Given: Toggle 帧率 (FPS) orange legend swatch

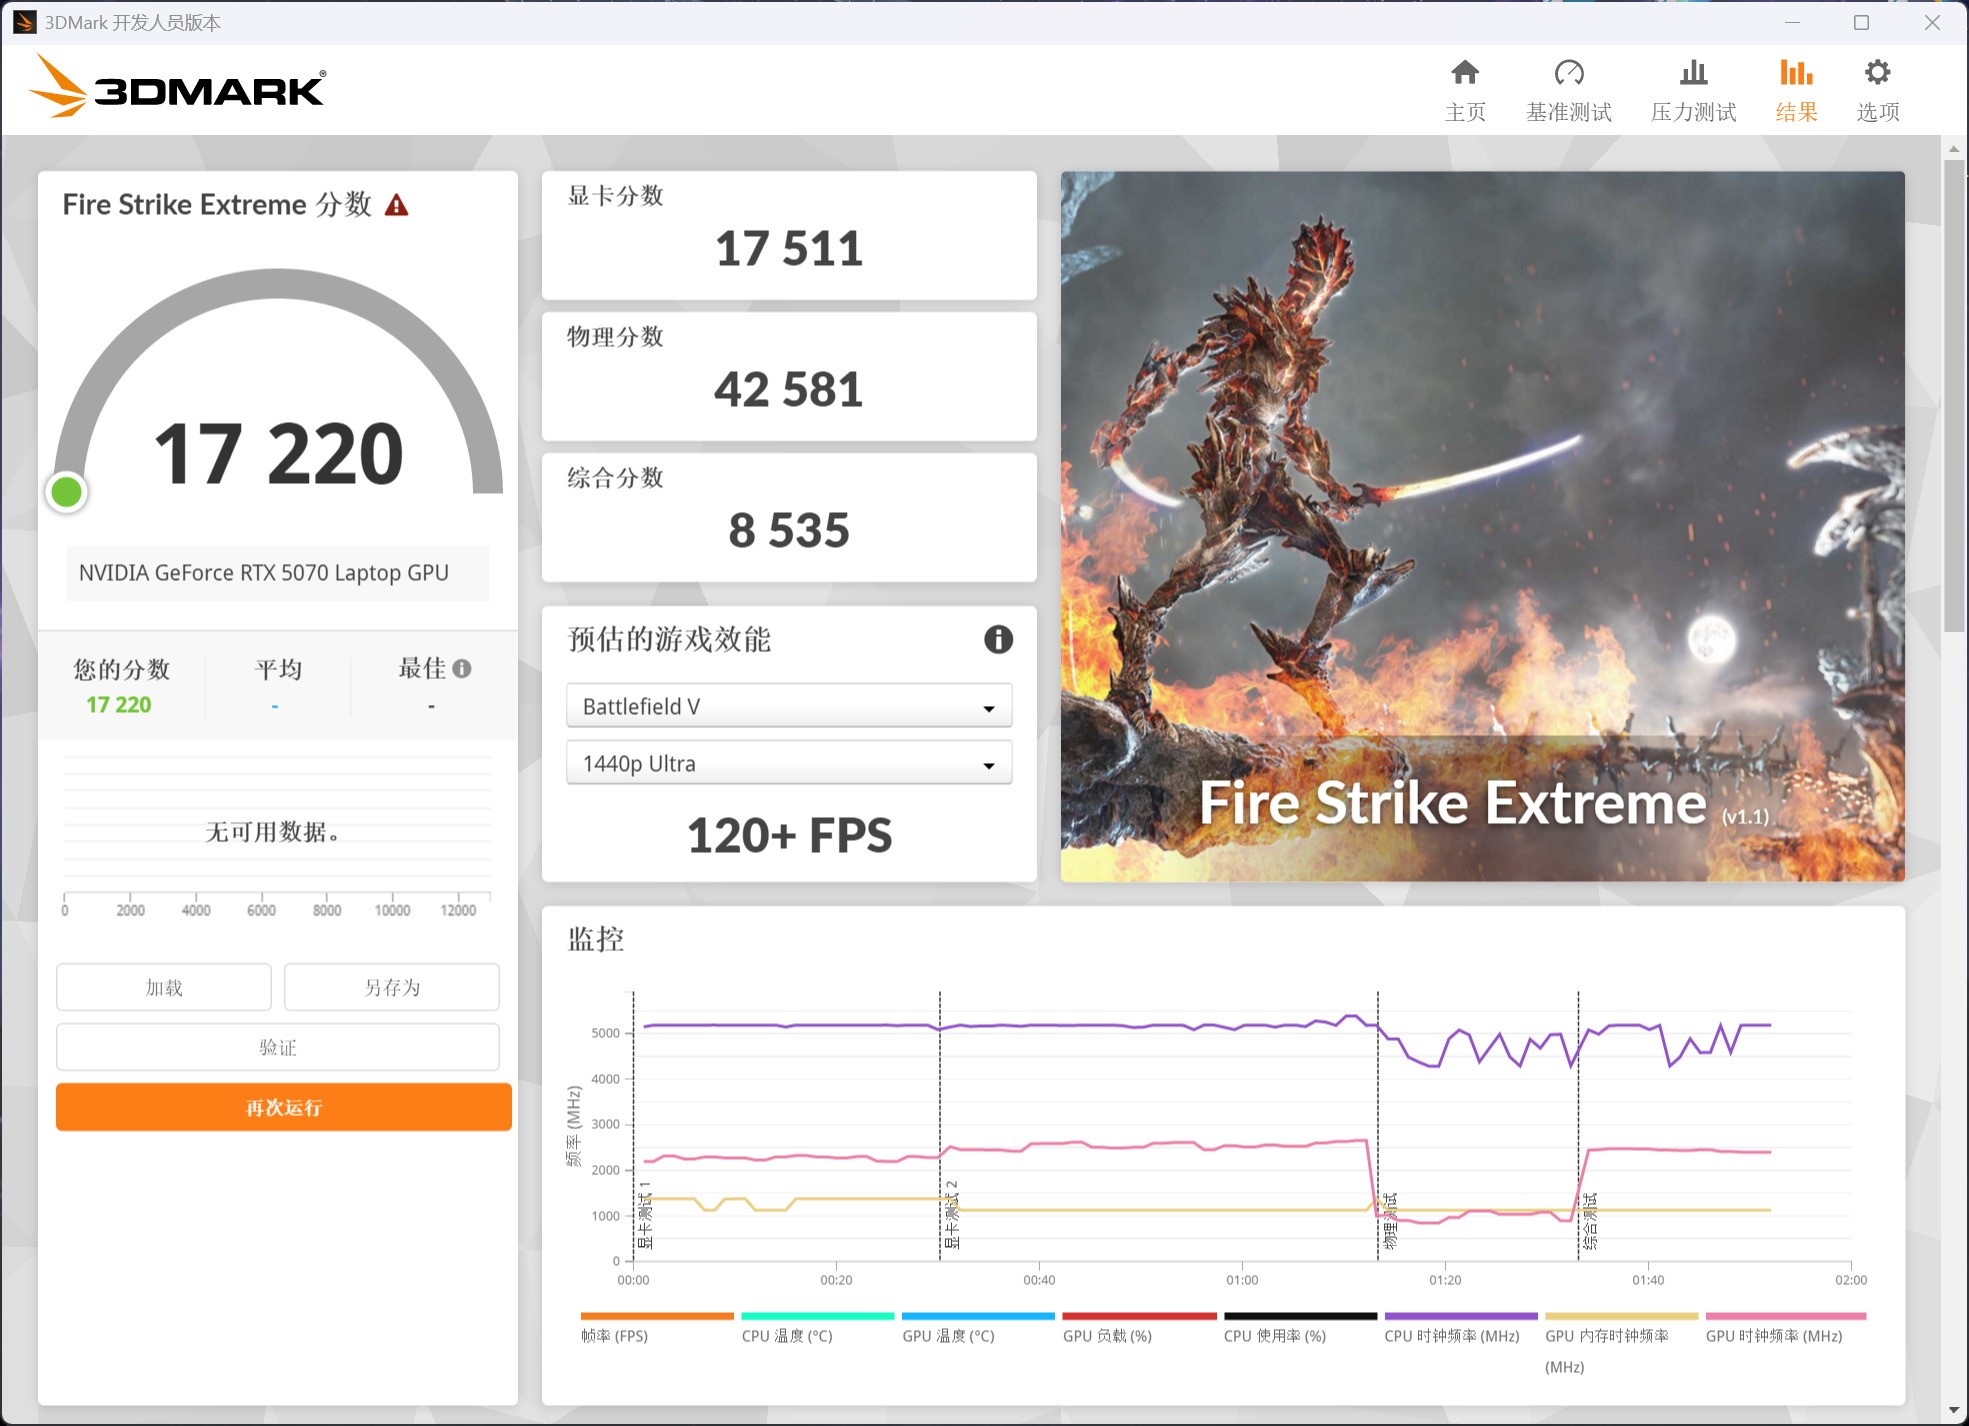Looking at the screenshot, I should (657, 1316).
